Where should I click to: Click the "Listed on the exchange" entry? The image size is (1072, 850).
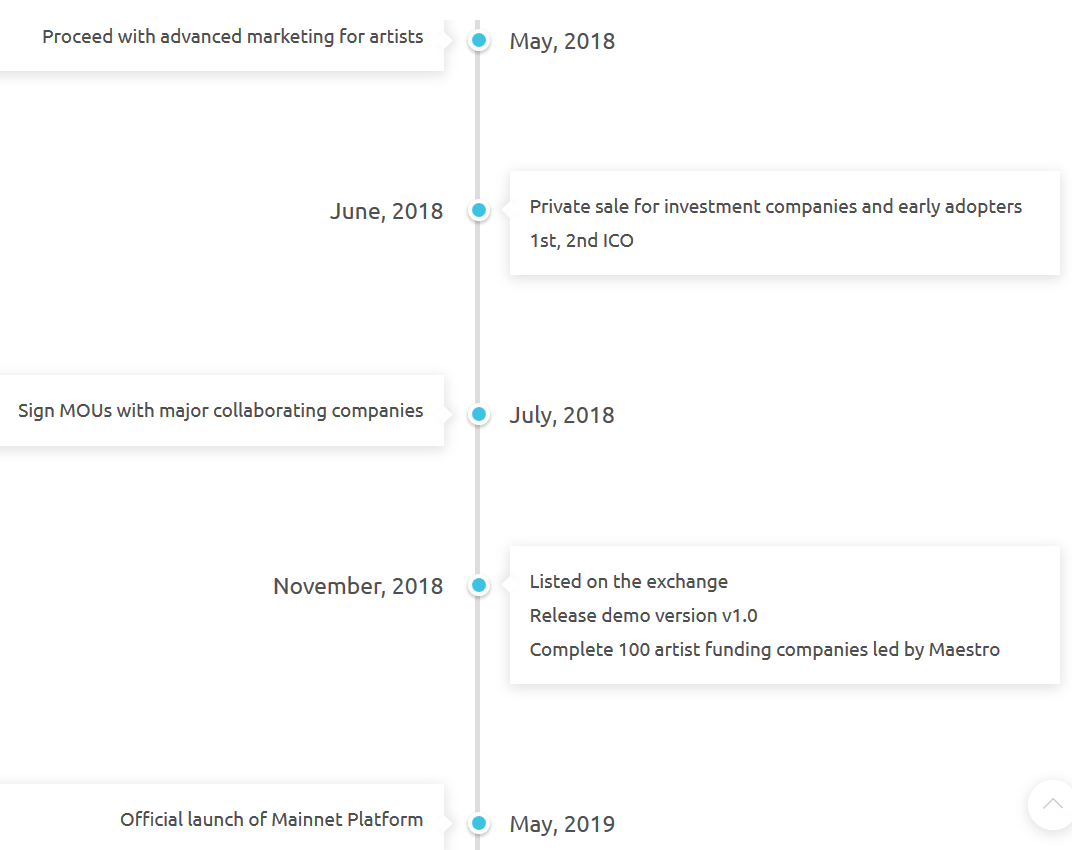(628, 582)
